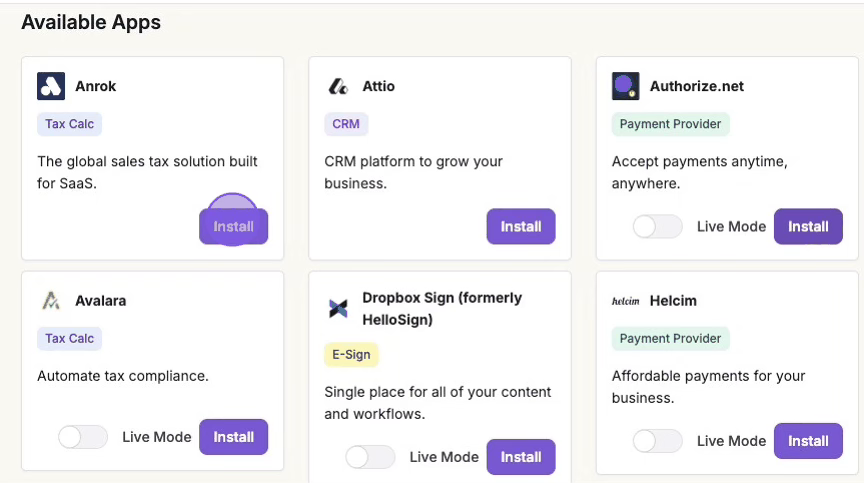
Task: Click the Attio app logo icon
Action: 338,87
